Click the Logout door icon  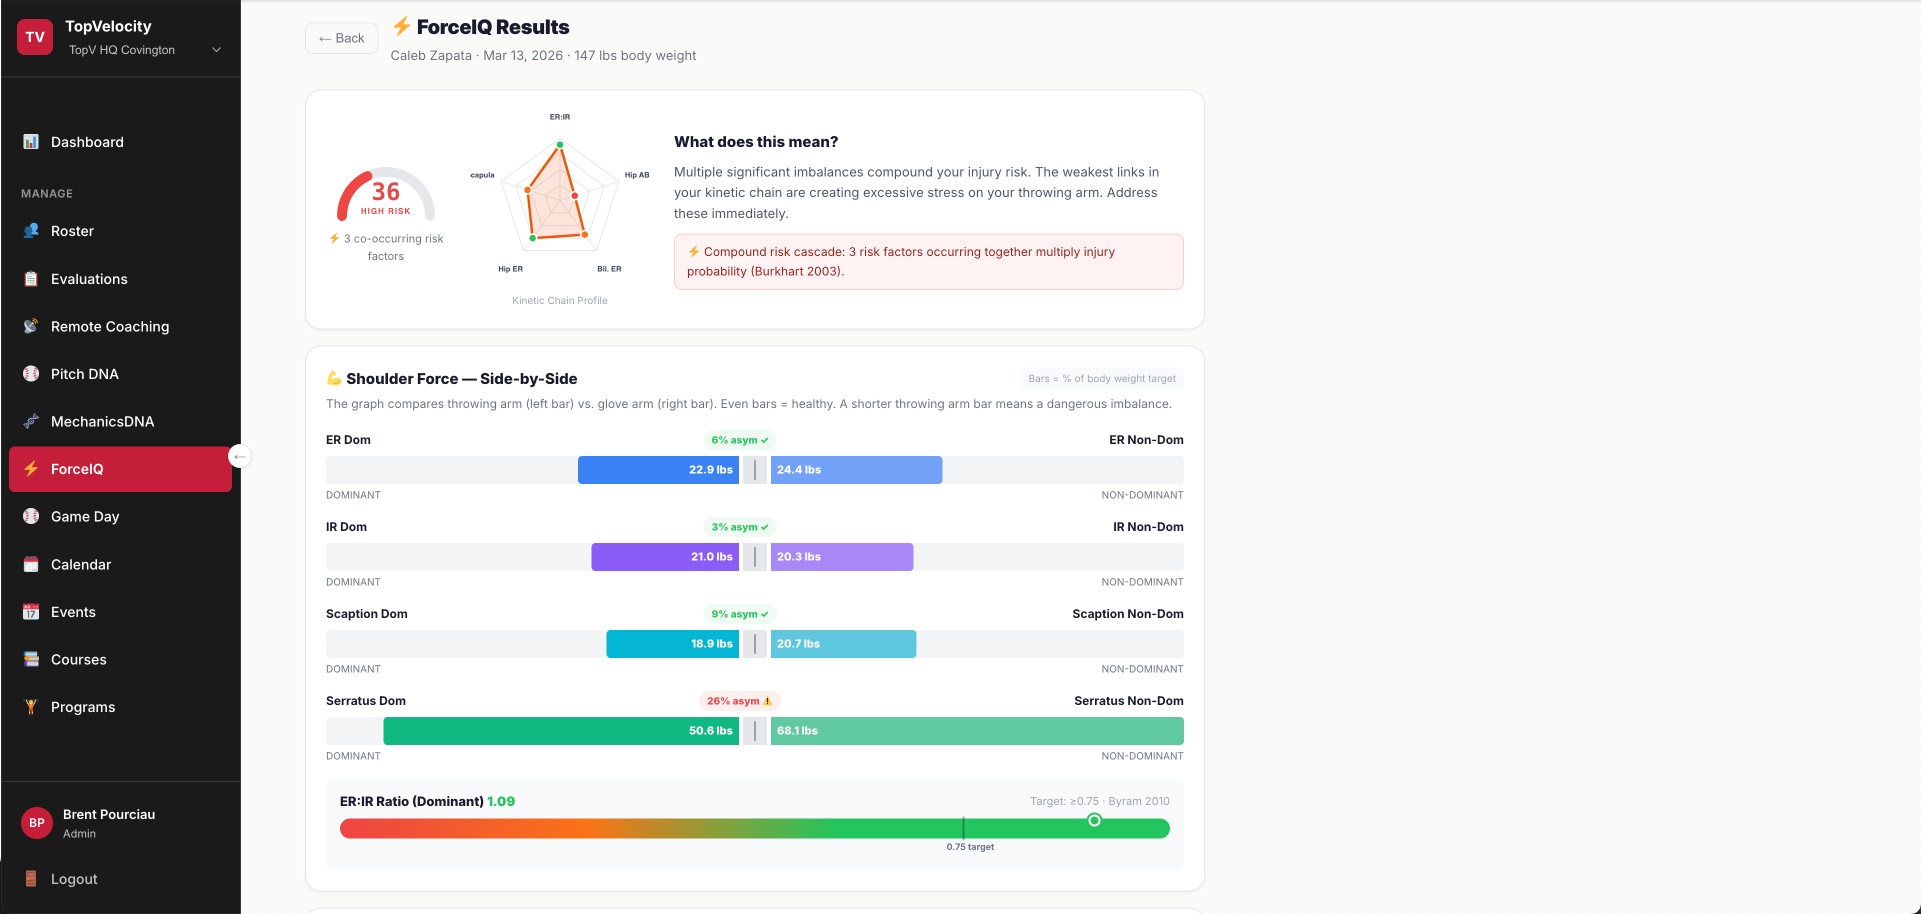pos(31,879)
